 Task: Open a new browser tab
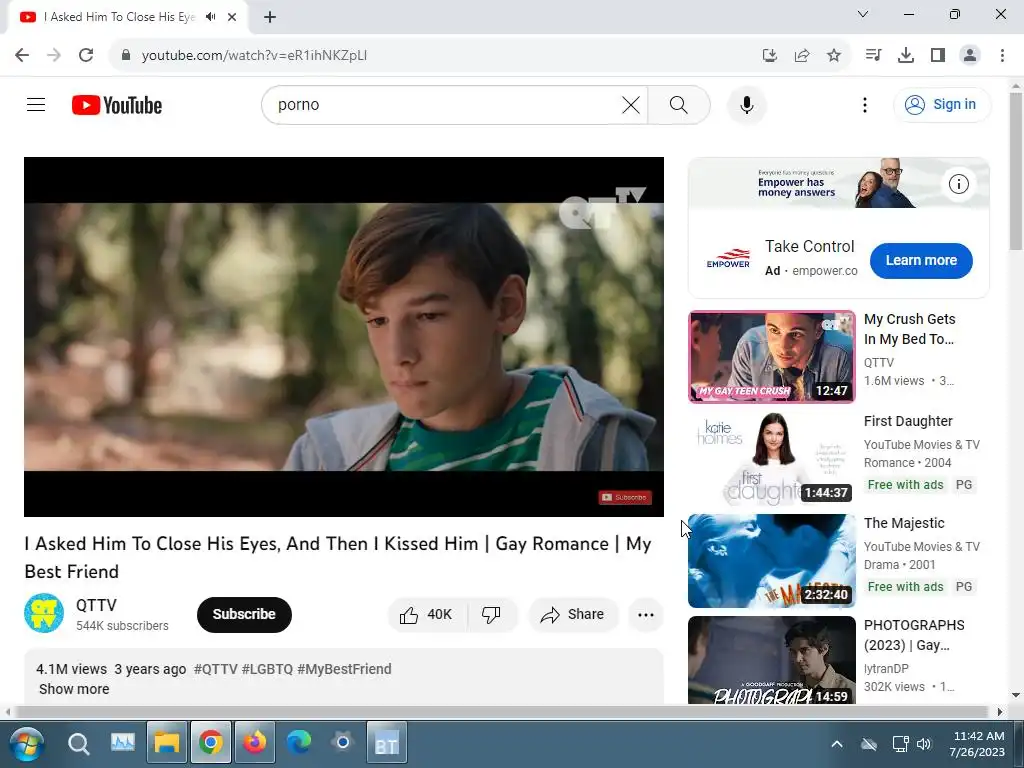tap(270, 17)
